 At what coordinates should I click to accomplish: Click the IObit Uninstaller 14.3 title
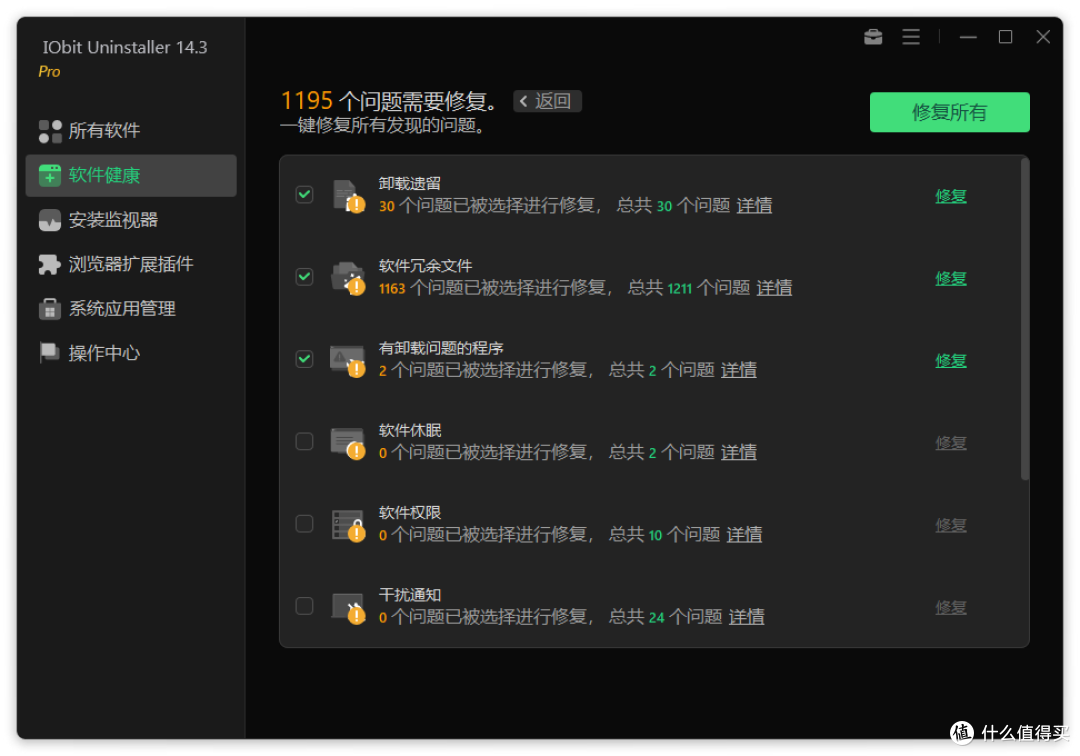pyautogui.click(x=125, y=48)
